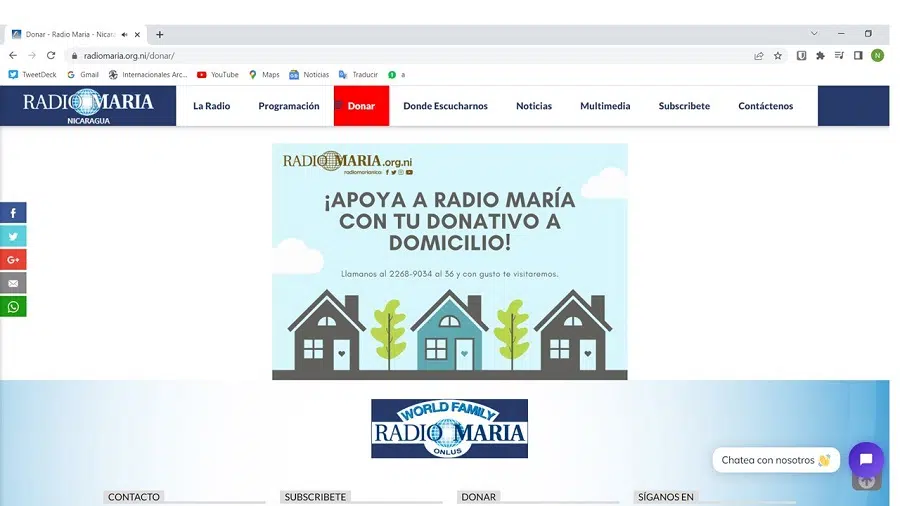Click the CONTACTO footer heading
This screenshot has width=900, height=506.
click(134, 497)
